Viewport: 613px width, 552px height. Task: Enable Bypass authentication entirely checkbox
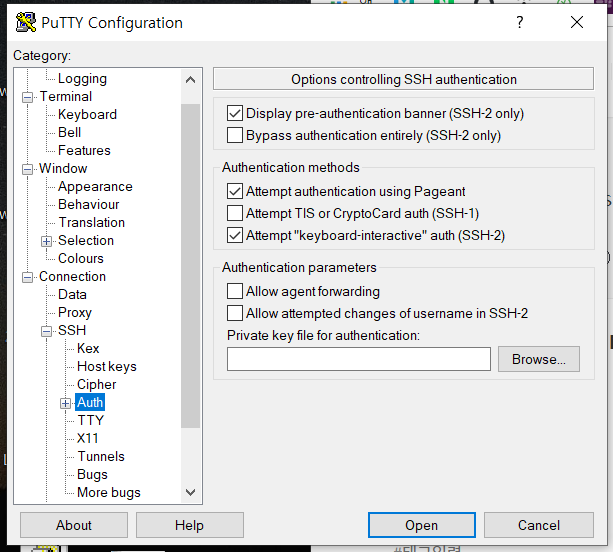click(x=235, y=135)
